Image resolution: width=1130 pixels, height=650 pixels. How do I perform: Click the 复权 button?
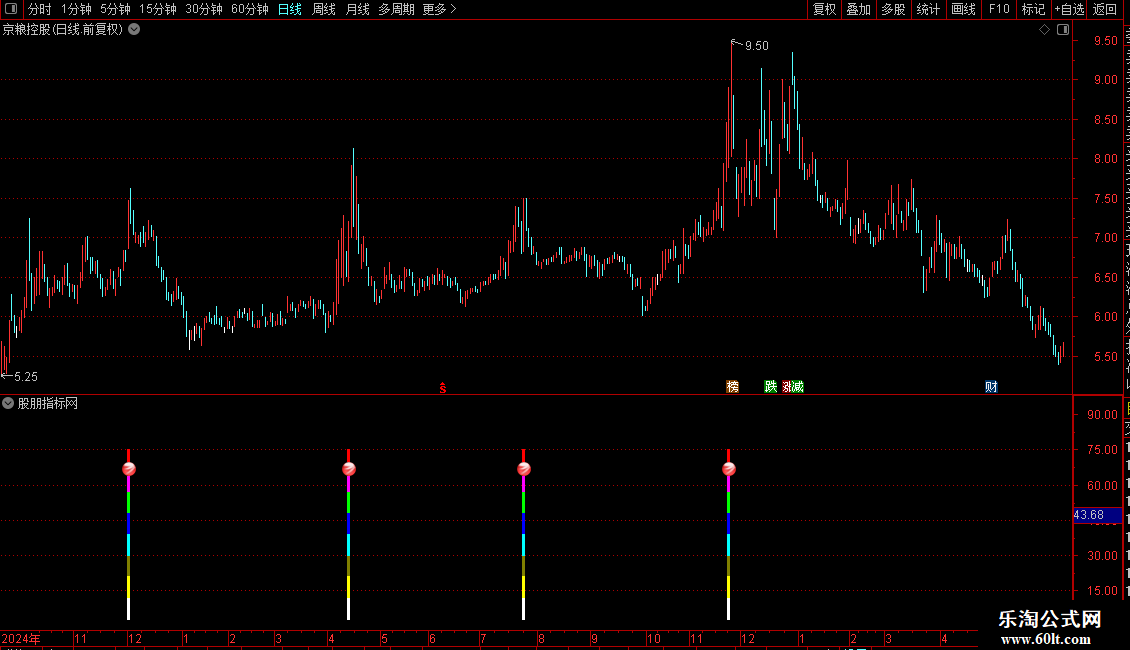pos(824,9)
